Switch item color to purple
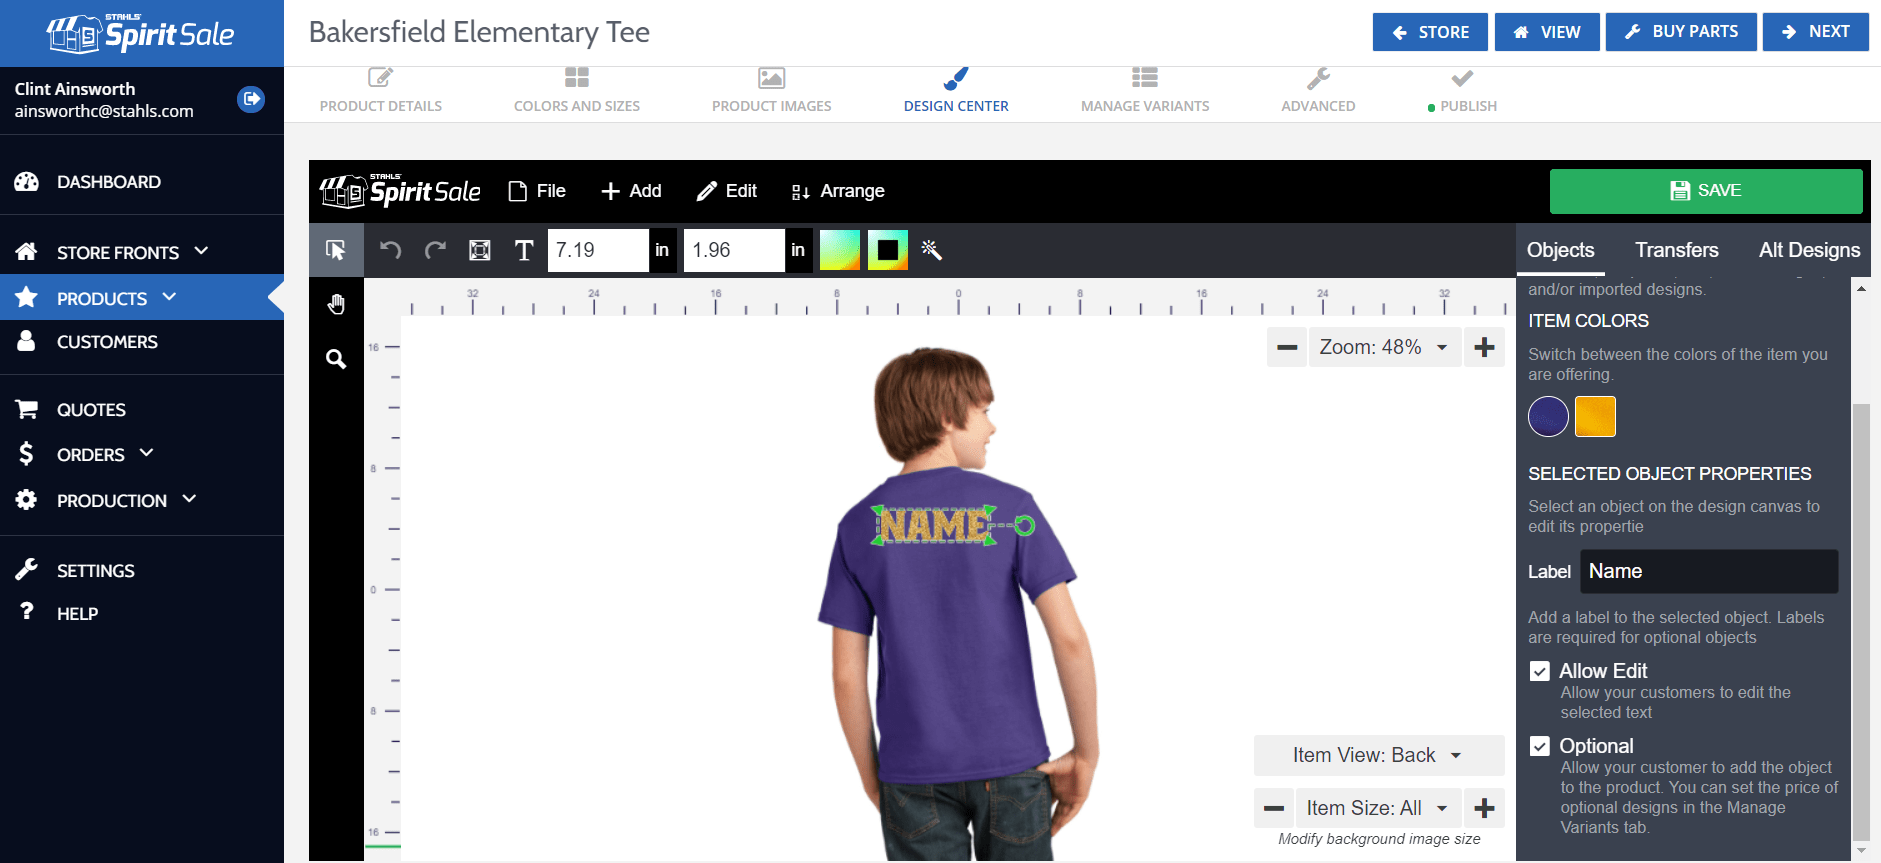 (x=1548, y=417)
